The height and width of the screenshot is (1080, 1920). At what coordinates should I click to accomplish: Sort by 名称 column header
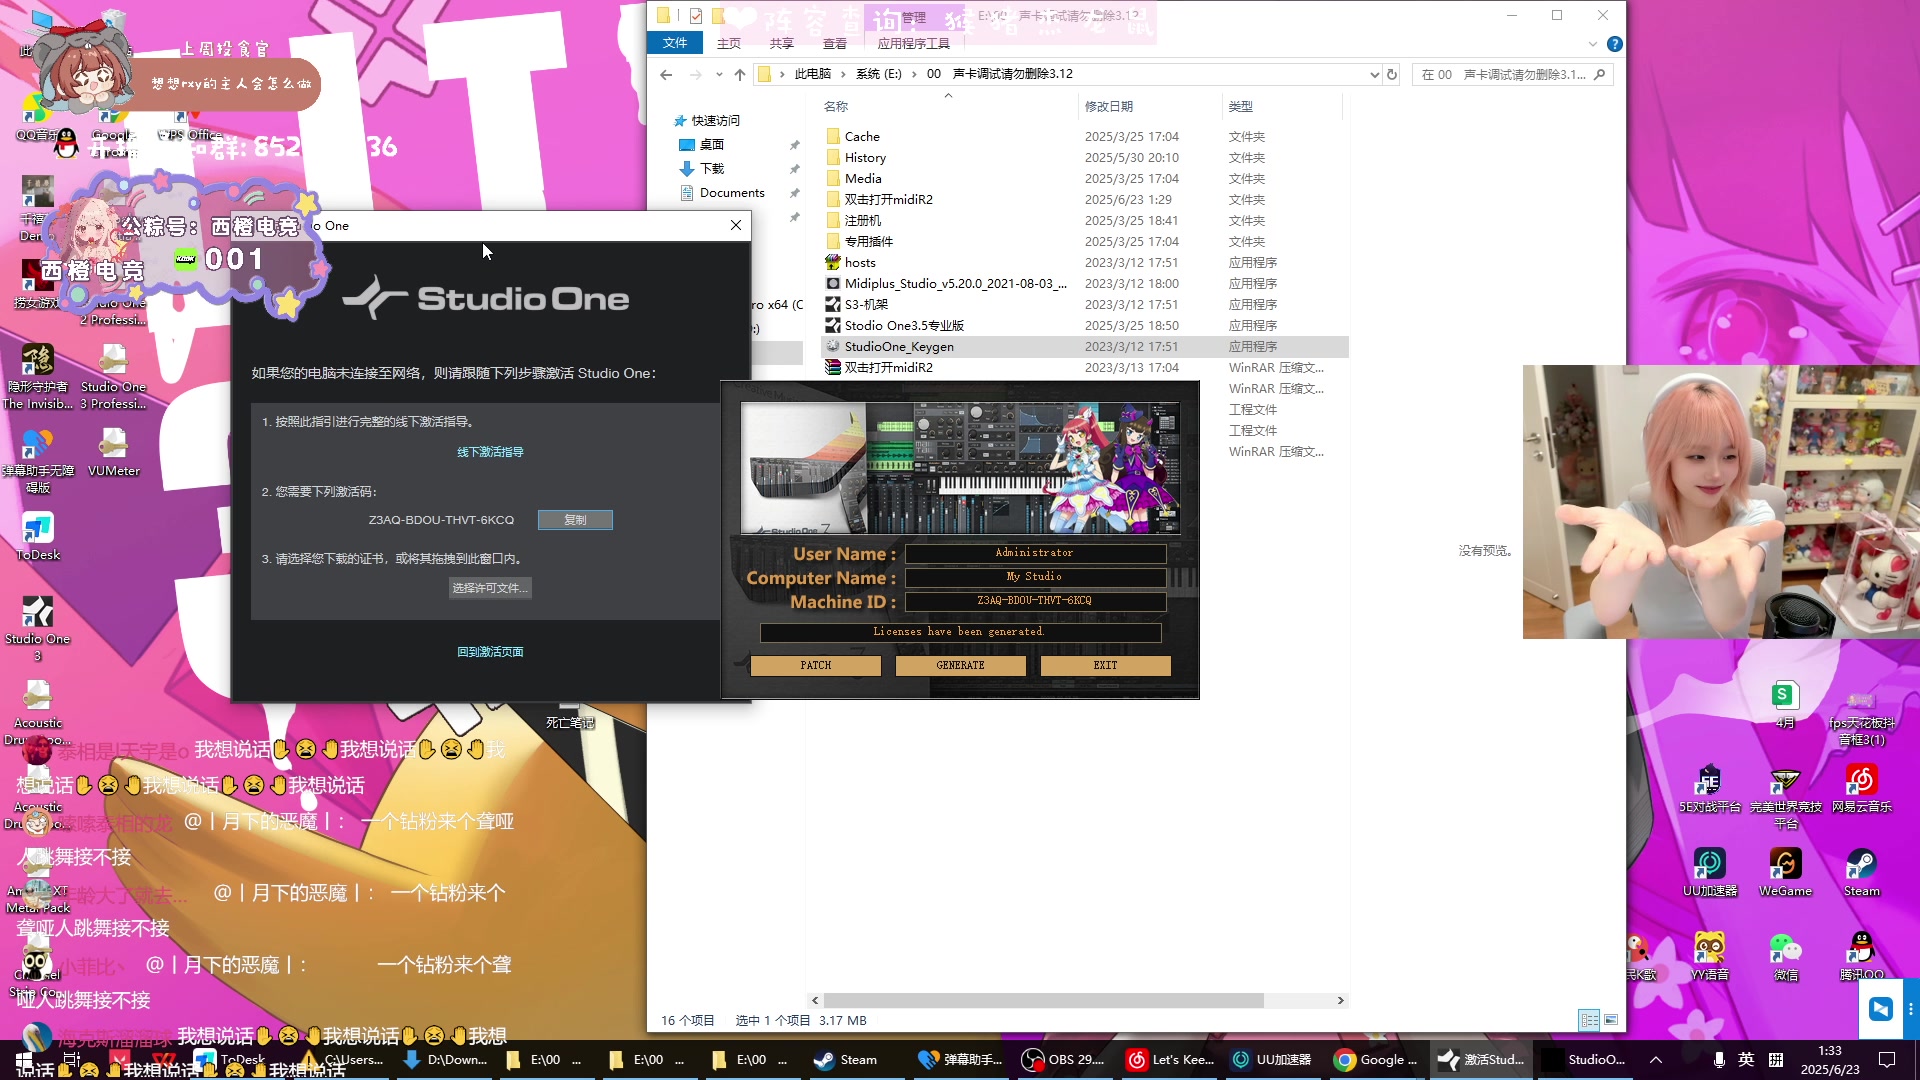pyautogui.click(x=836, y=106)
